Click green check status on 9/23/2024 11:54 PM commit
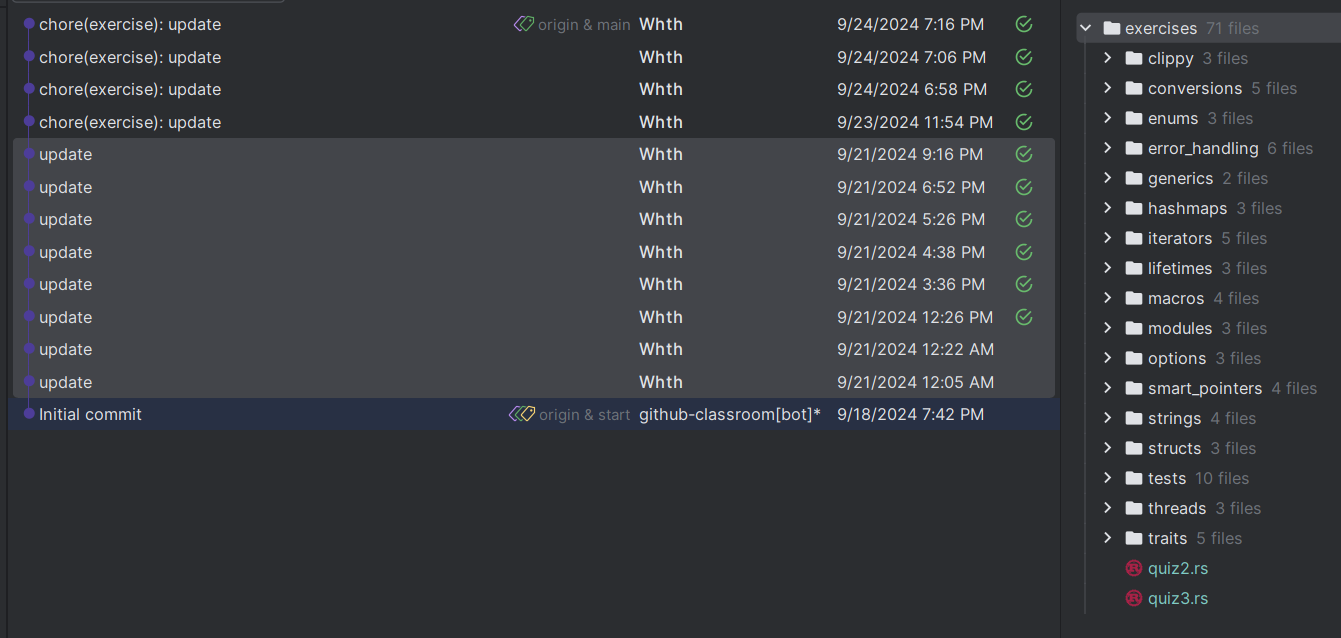 point(1023,122)
